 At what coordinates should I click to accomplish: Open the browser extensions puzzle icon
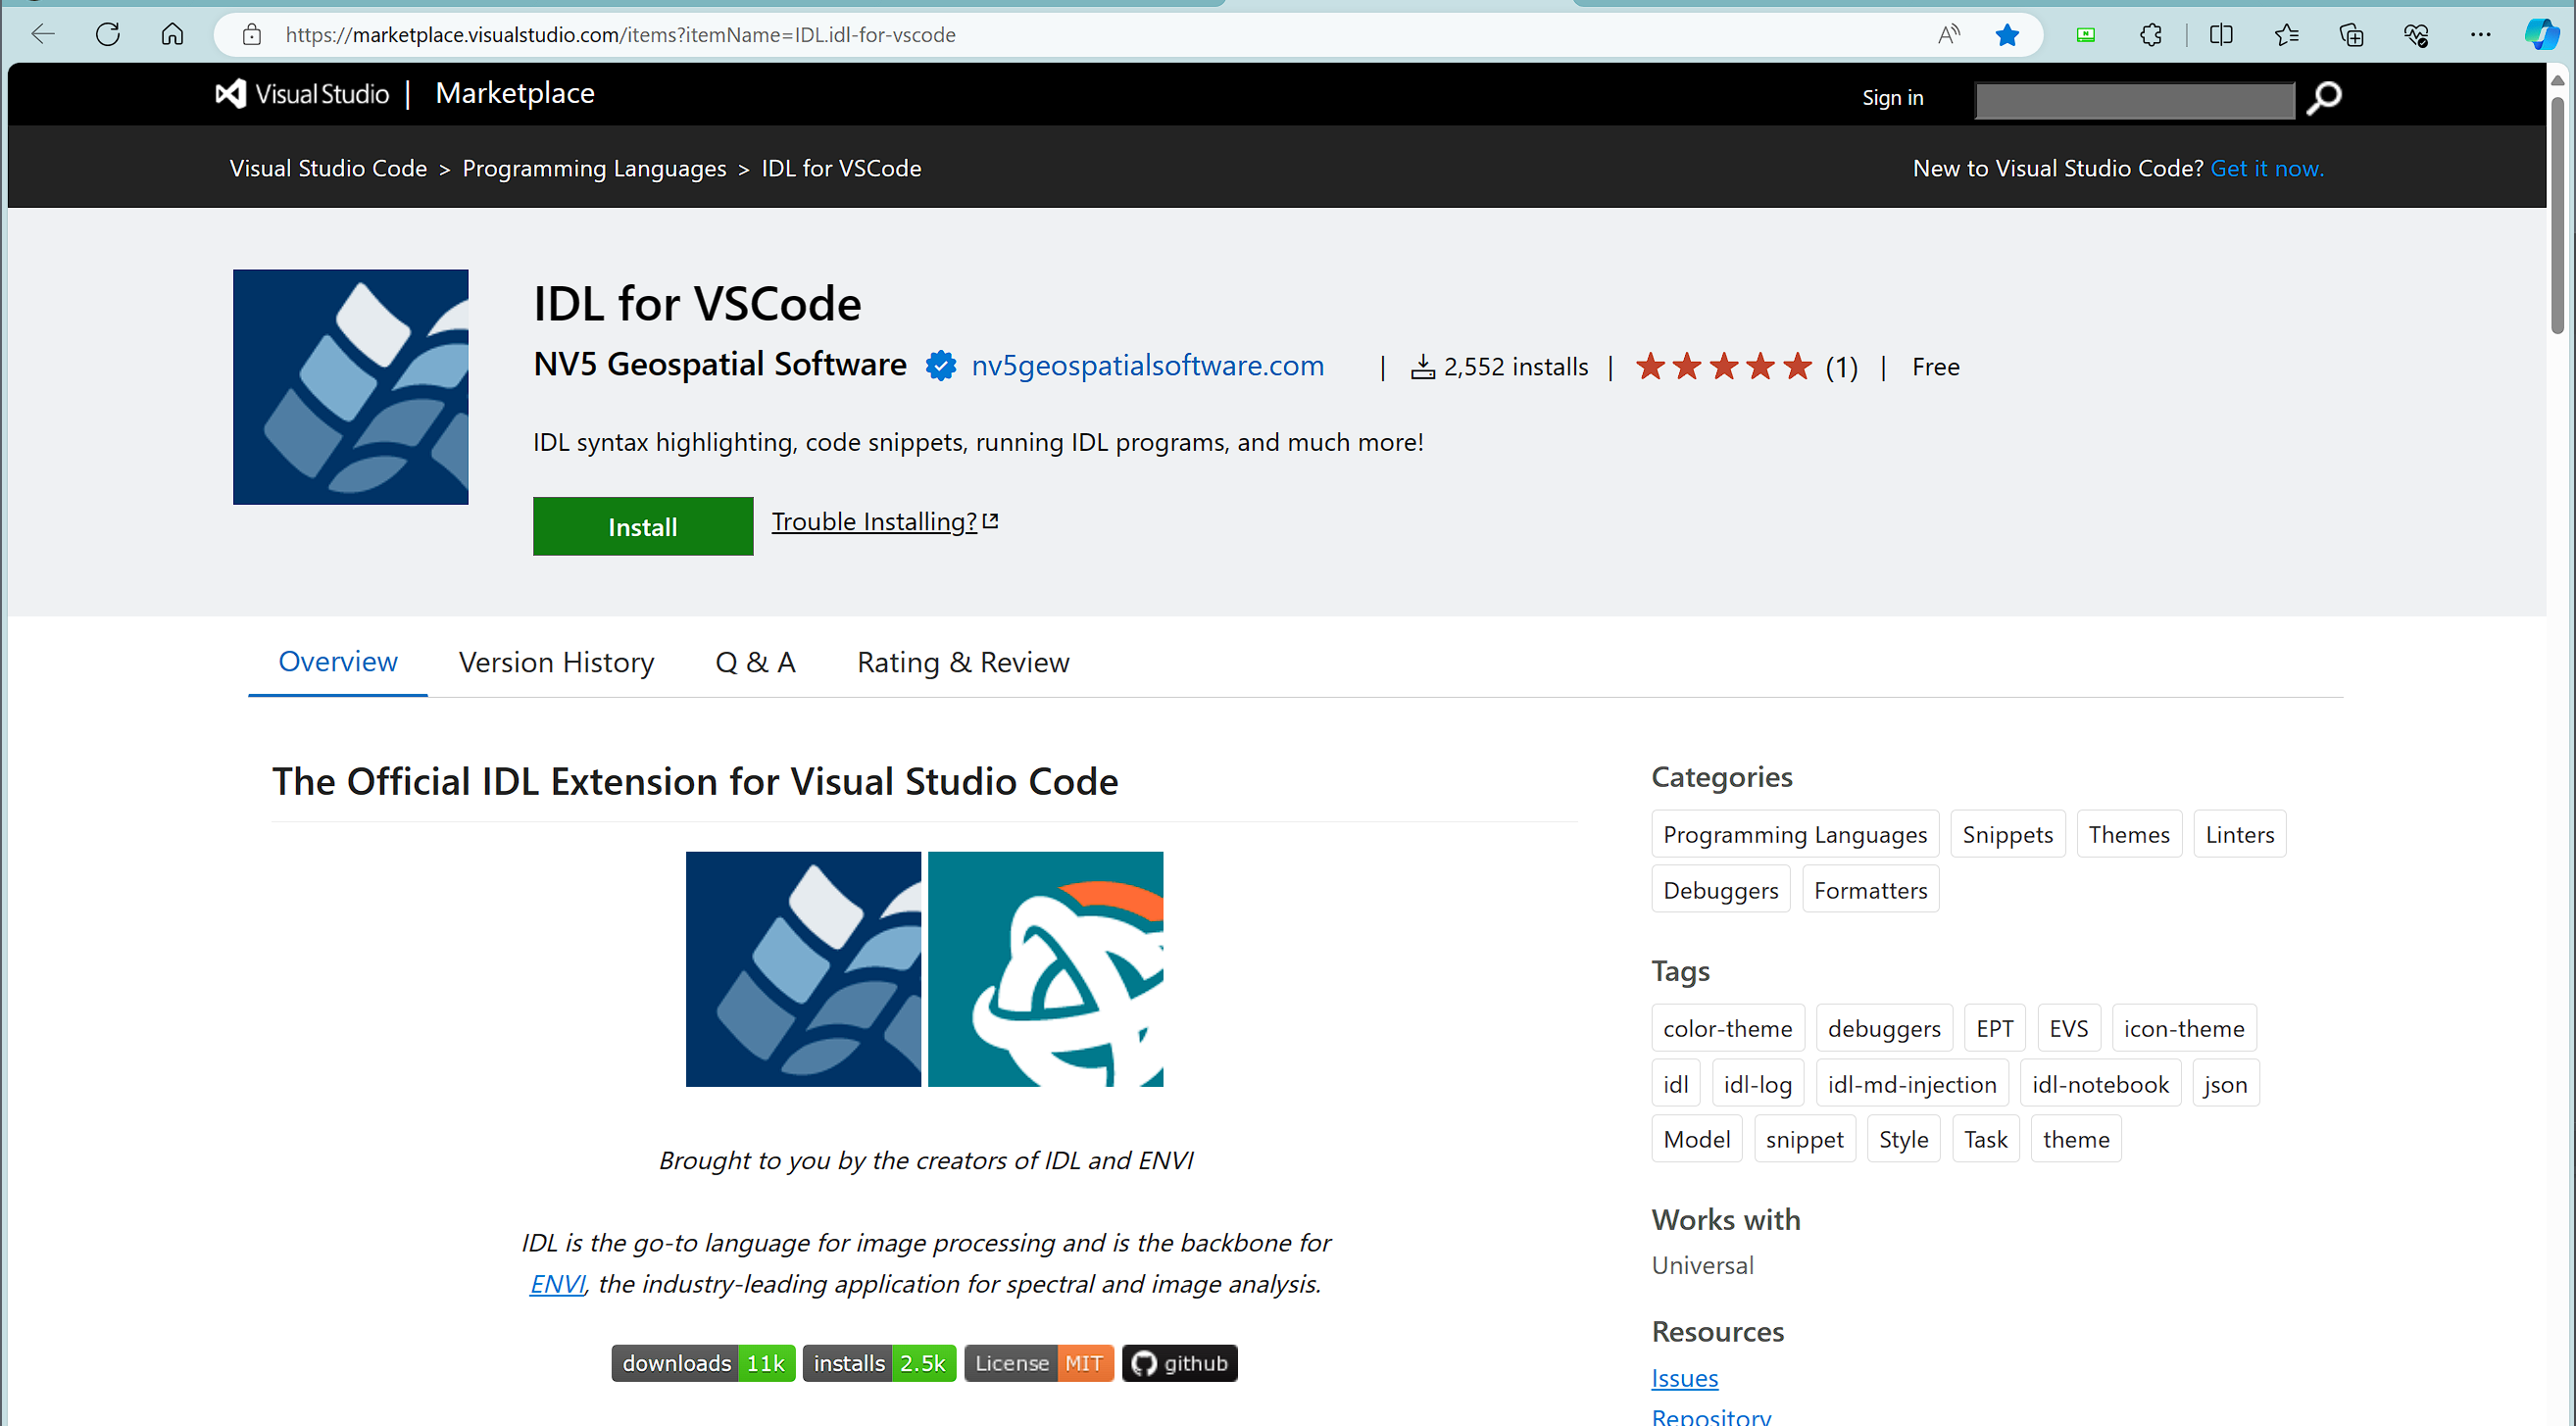pos(2150,35)
